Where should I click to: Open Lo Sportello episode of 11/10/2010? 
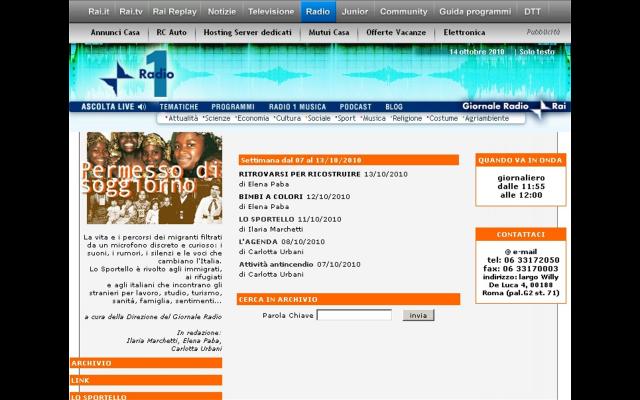click(x=266, y=219)
